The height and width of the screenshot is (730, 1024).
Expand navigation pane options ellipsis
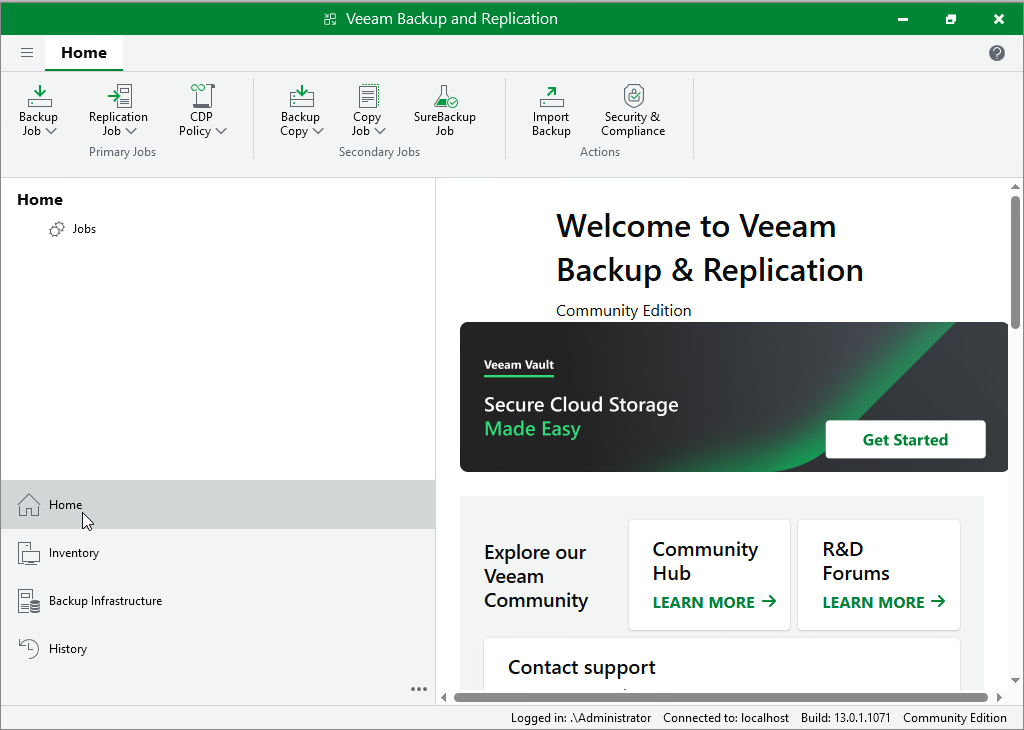pyautogui.click(x=419, y=689)
